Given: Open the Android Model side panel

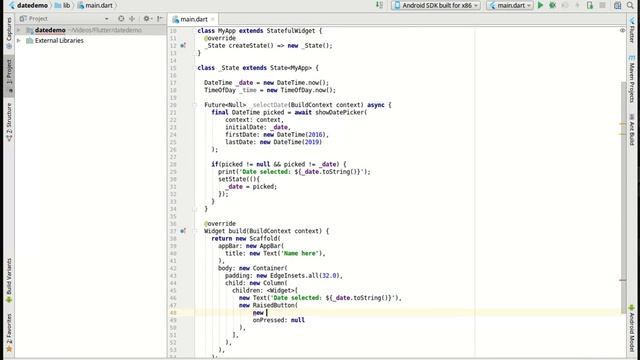Looking at the screenshot, I should pyautogui.click(x=632, y=329).
